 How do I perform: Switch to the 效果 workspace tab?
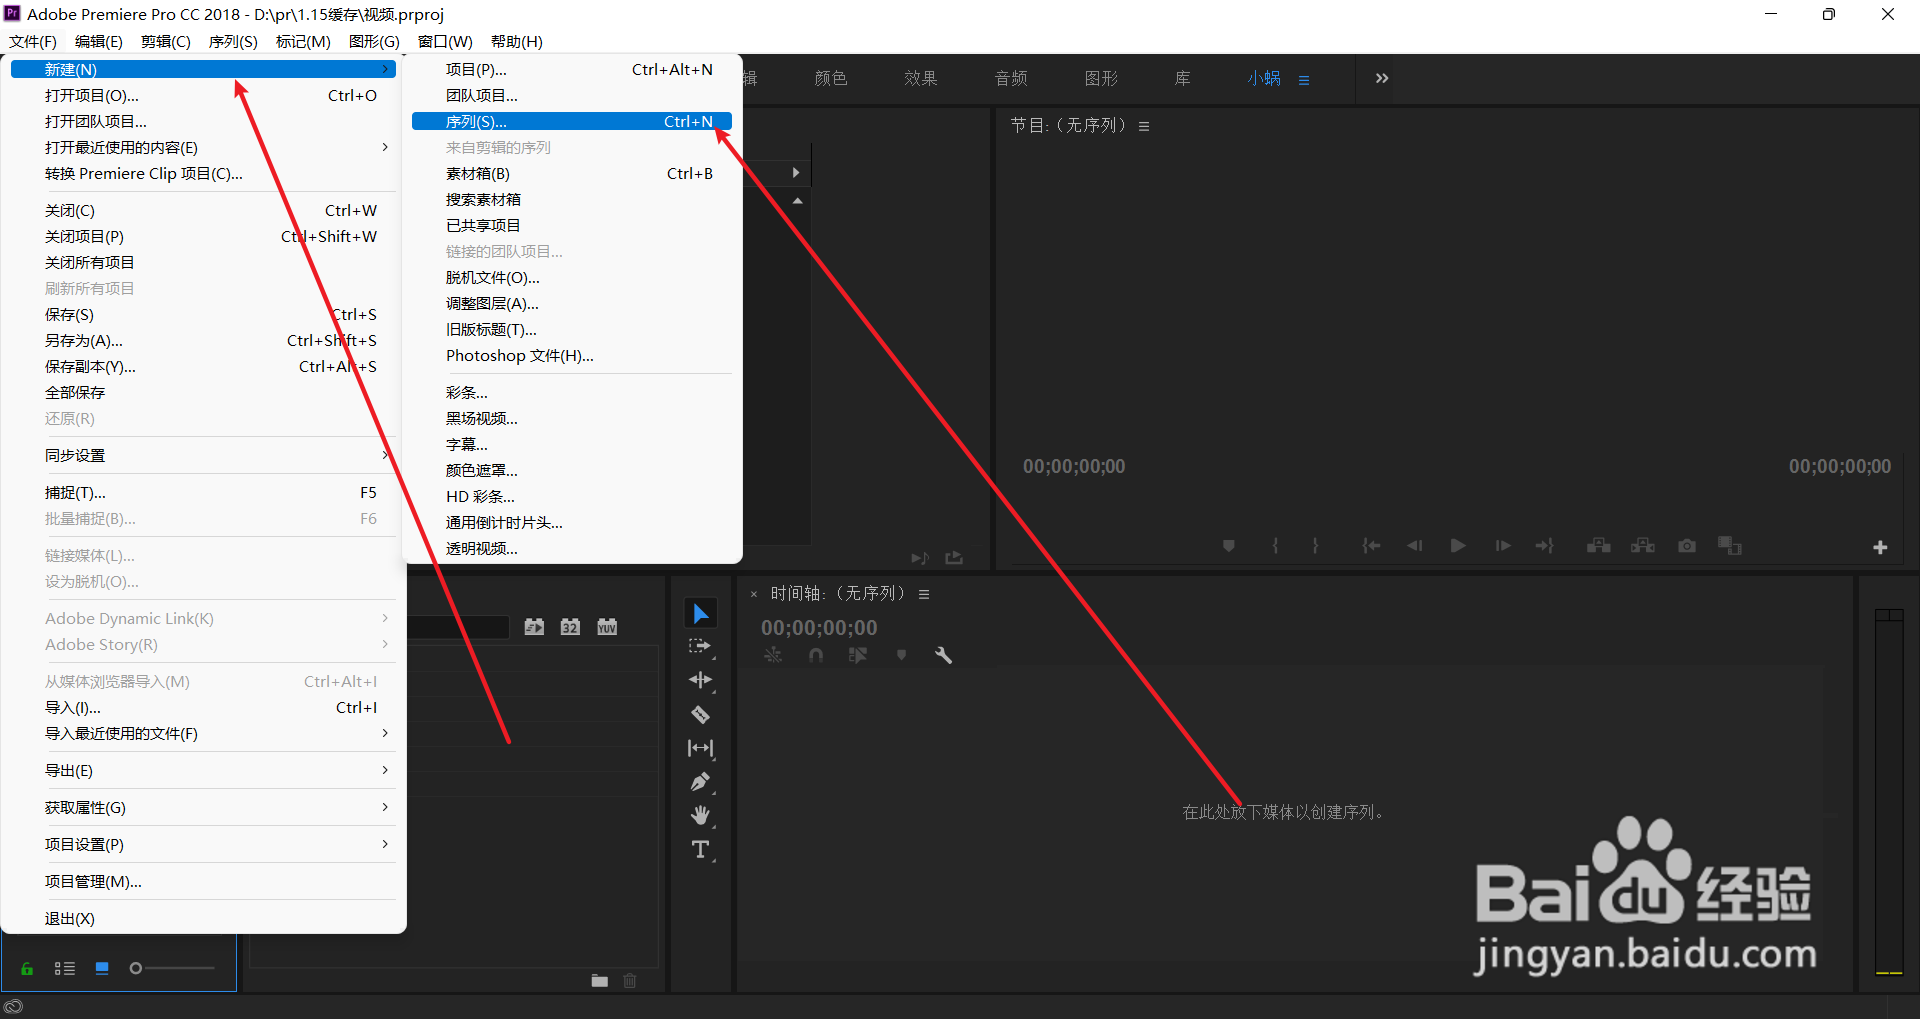pyautogui.click(x=921, y=78)
